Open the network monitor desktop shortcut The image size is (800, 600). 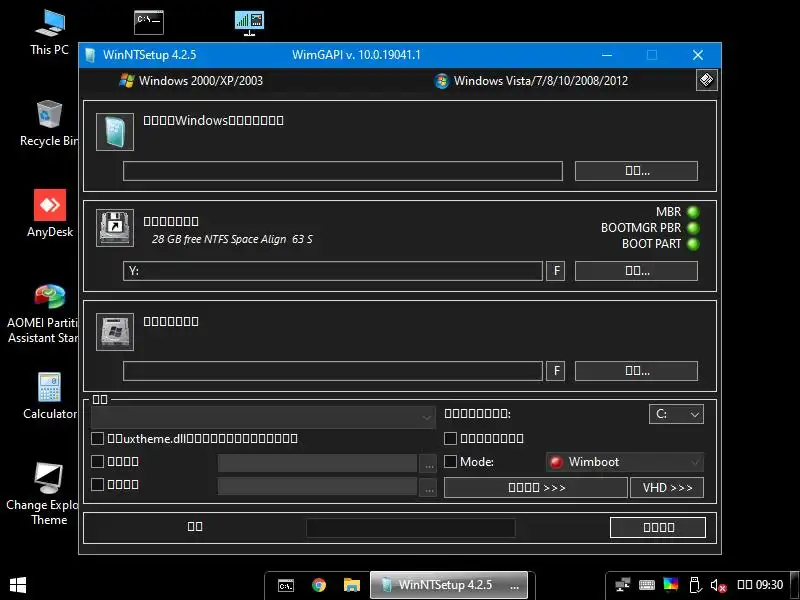pyautogui.click(x=249, y=23)
